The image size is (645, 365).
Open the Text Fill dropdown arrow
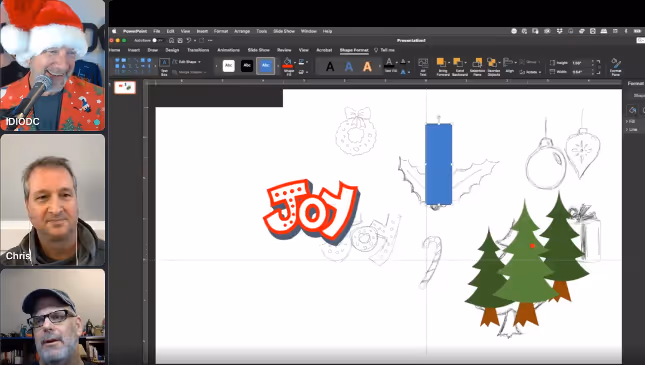(397, 63)
